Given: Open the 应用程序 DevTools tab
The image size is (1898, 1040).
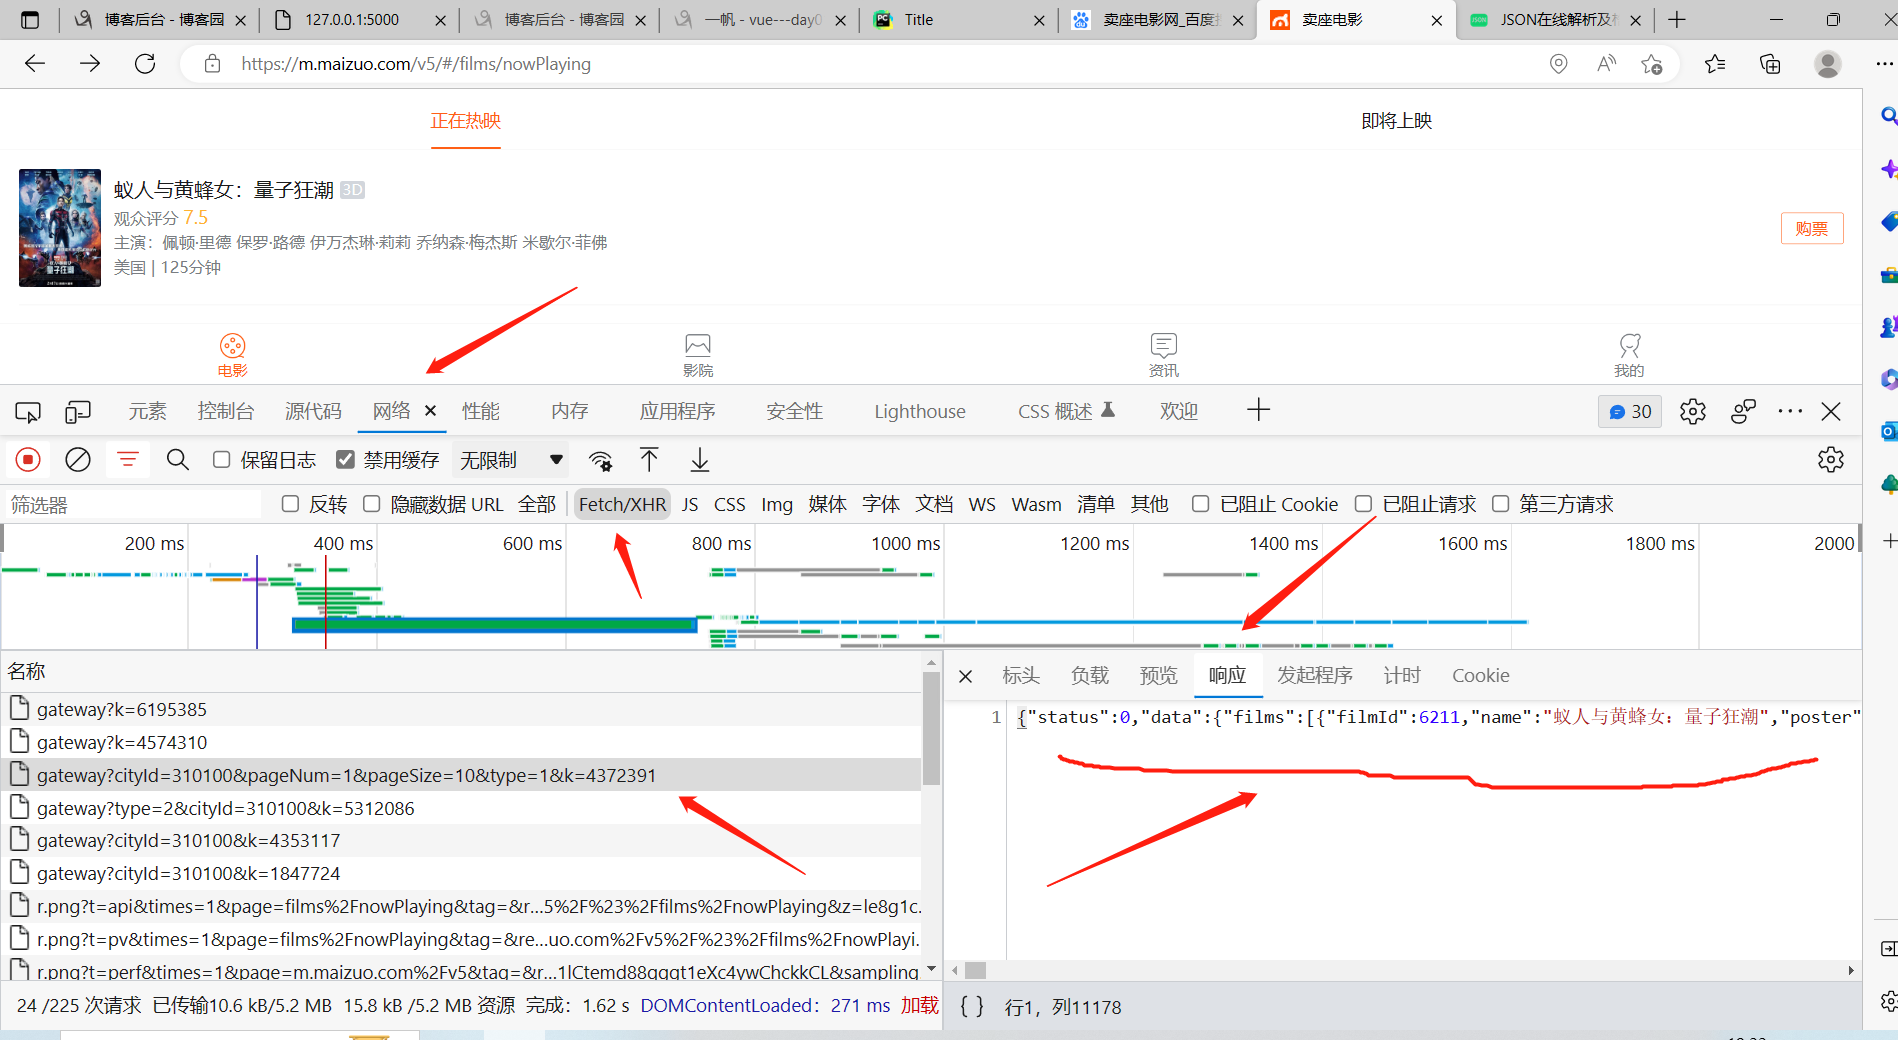Looking at the screenshot, I should tap(678, 411).
